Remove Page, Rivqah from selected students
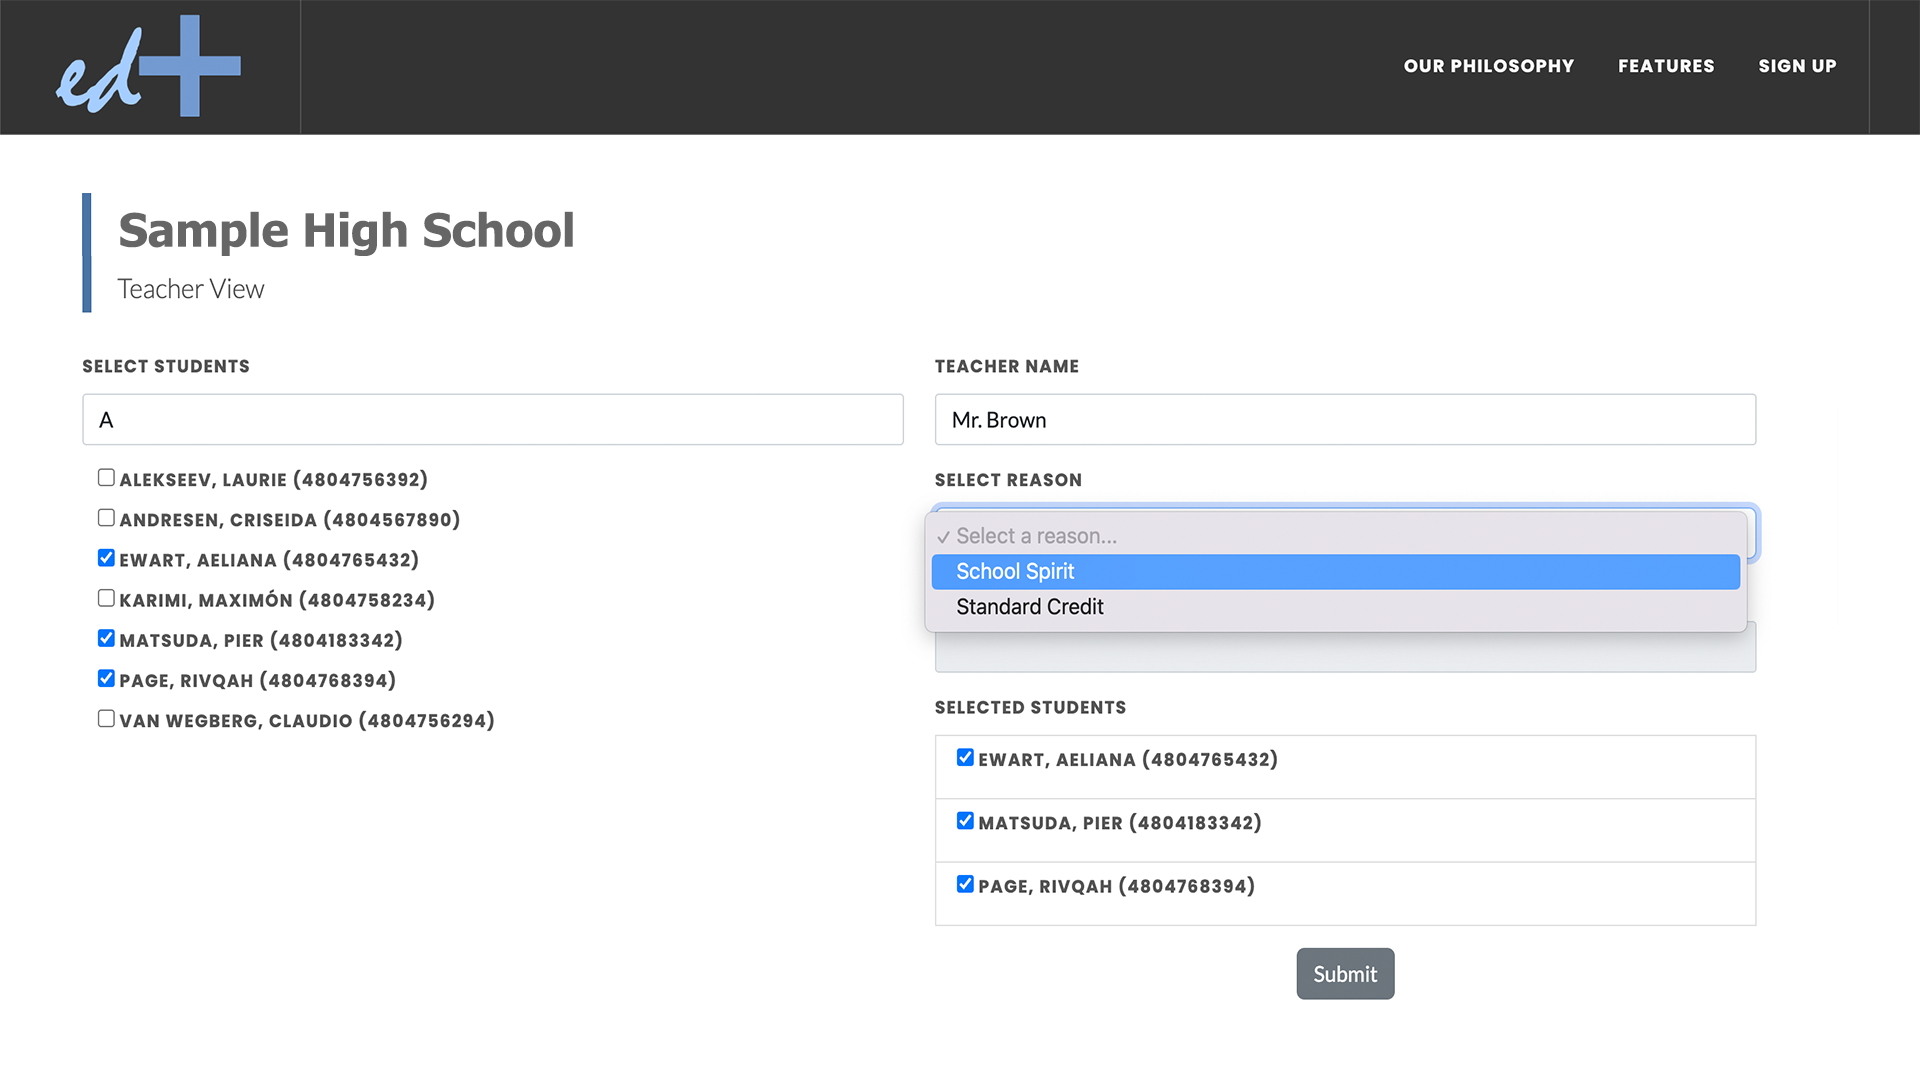Image resolution: width=1920 pixels, height=1080 pixels. pos(965,884)
